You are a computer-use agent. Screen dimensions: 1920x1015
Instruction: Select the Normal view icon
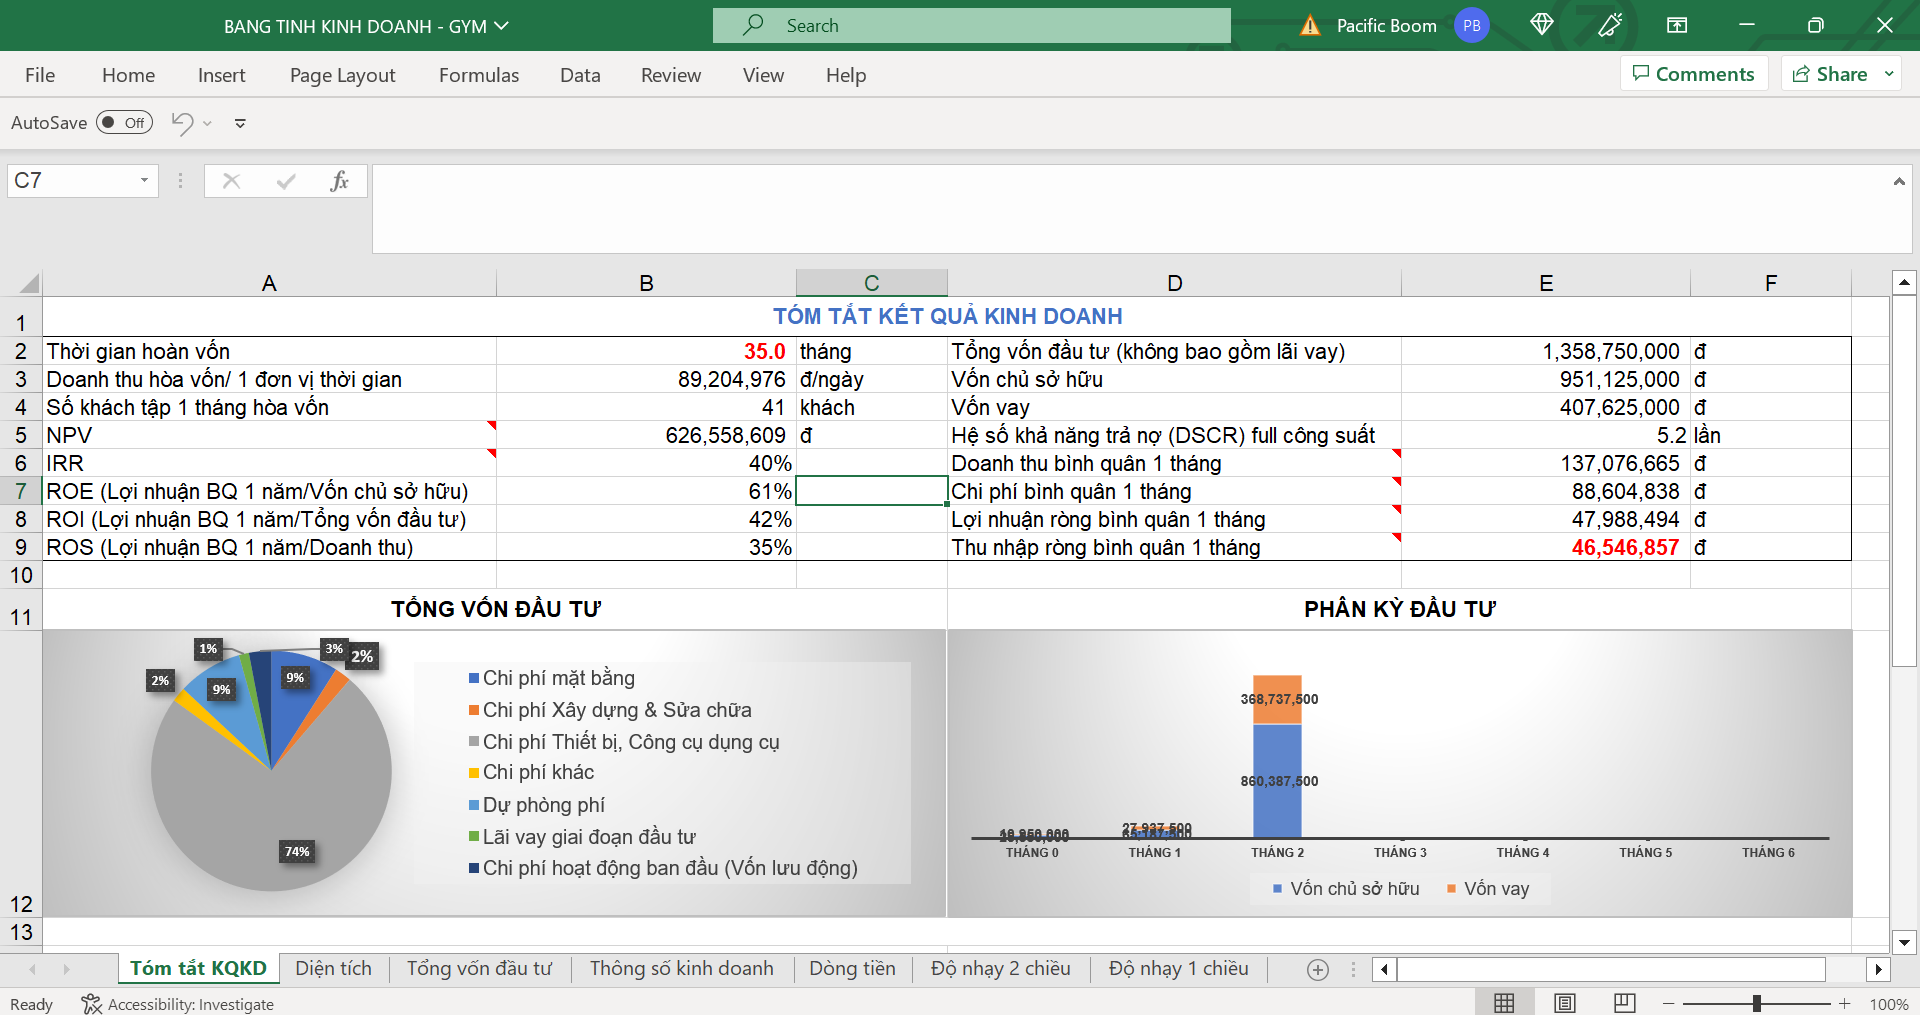(1504, 1003)
